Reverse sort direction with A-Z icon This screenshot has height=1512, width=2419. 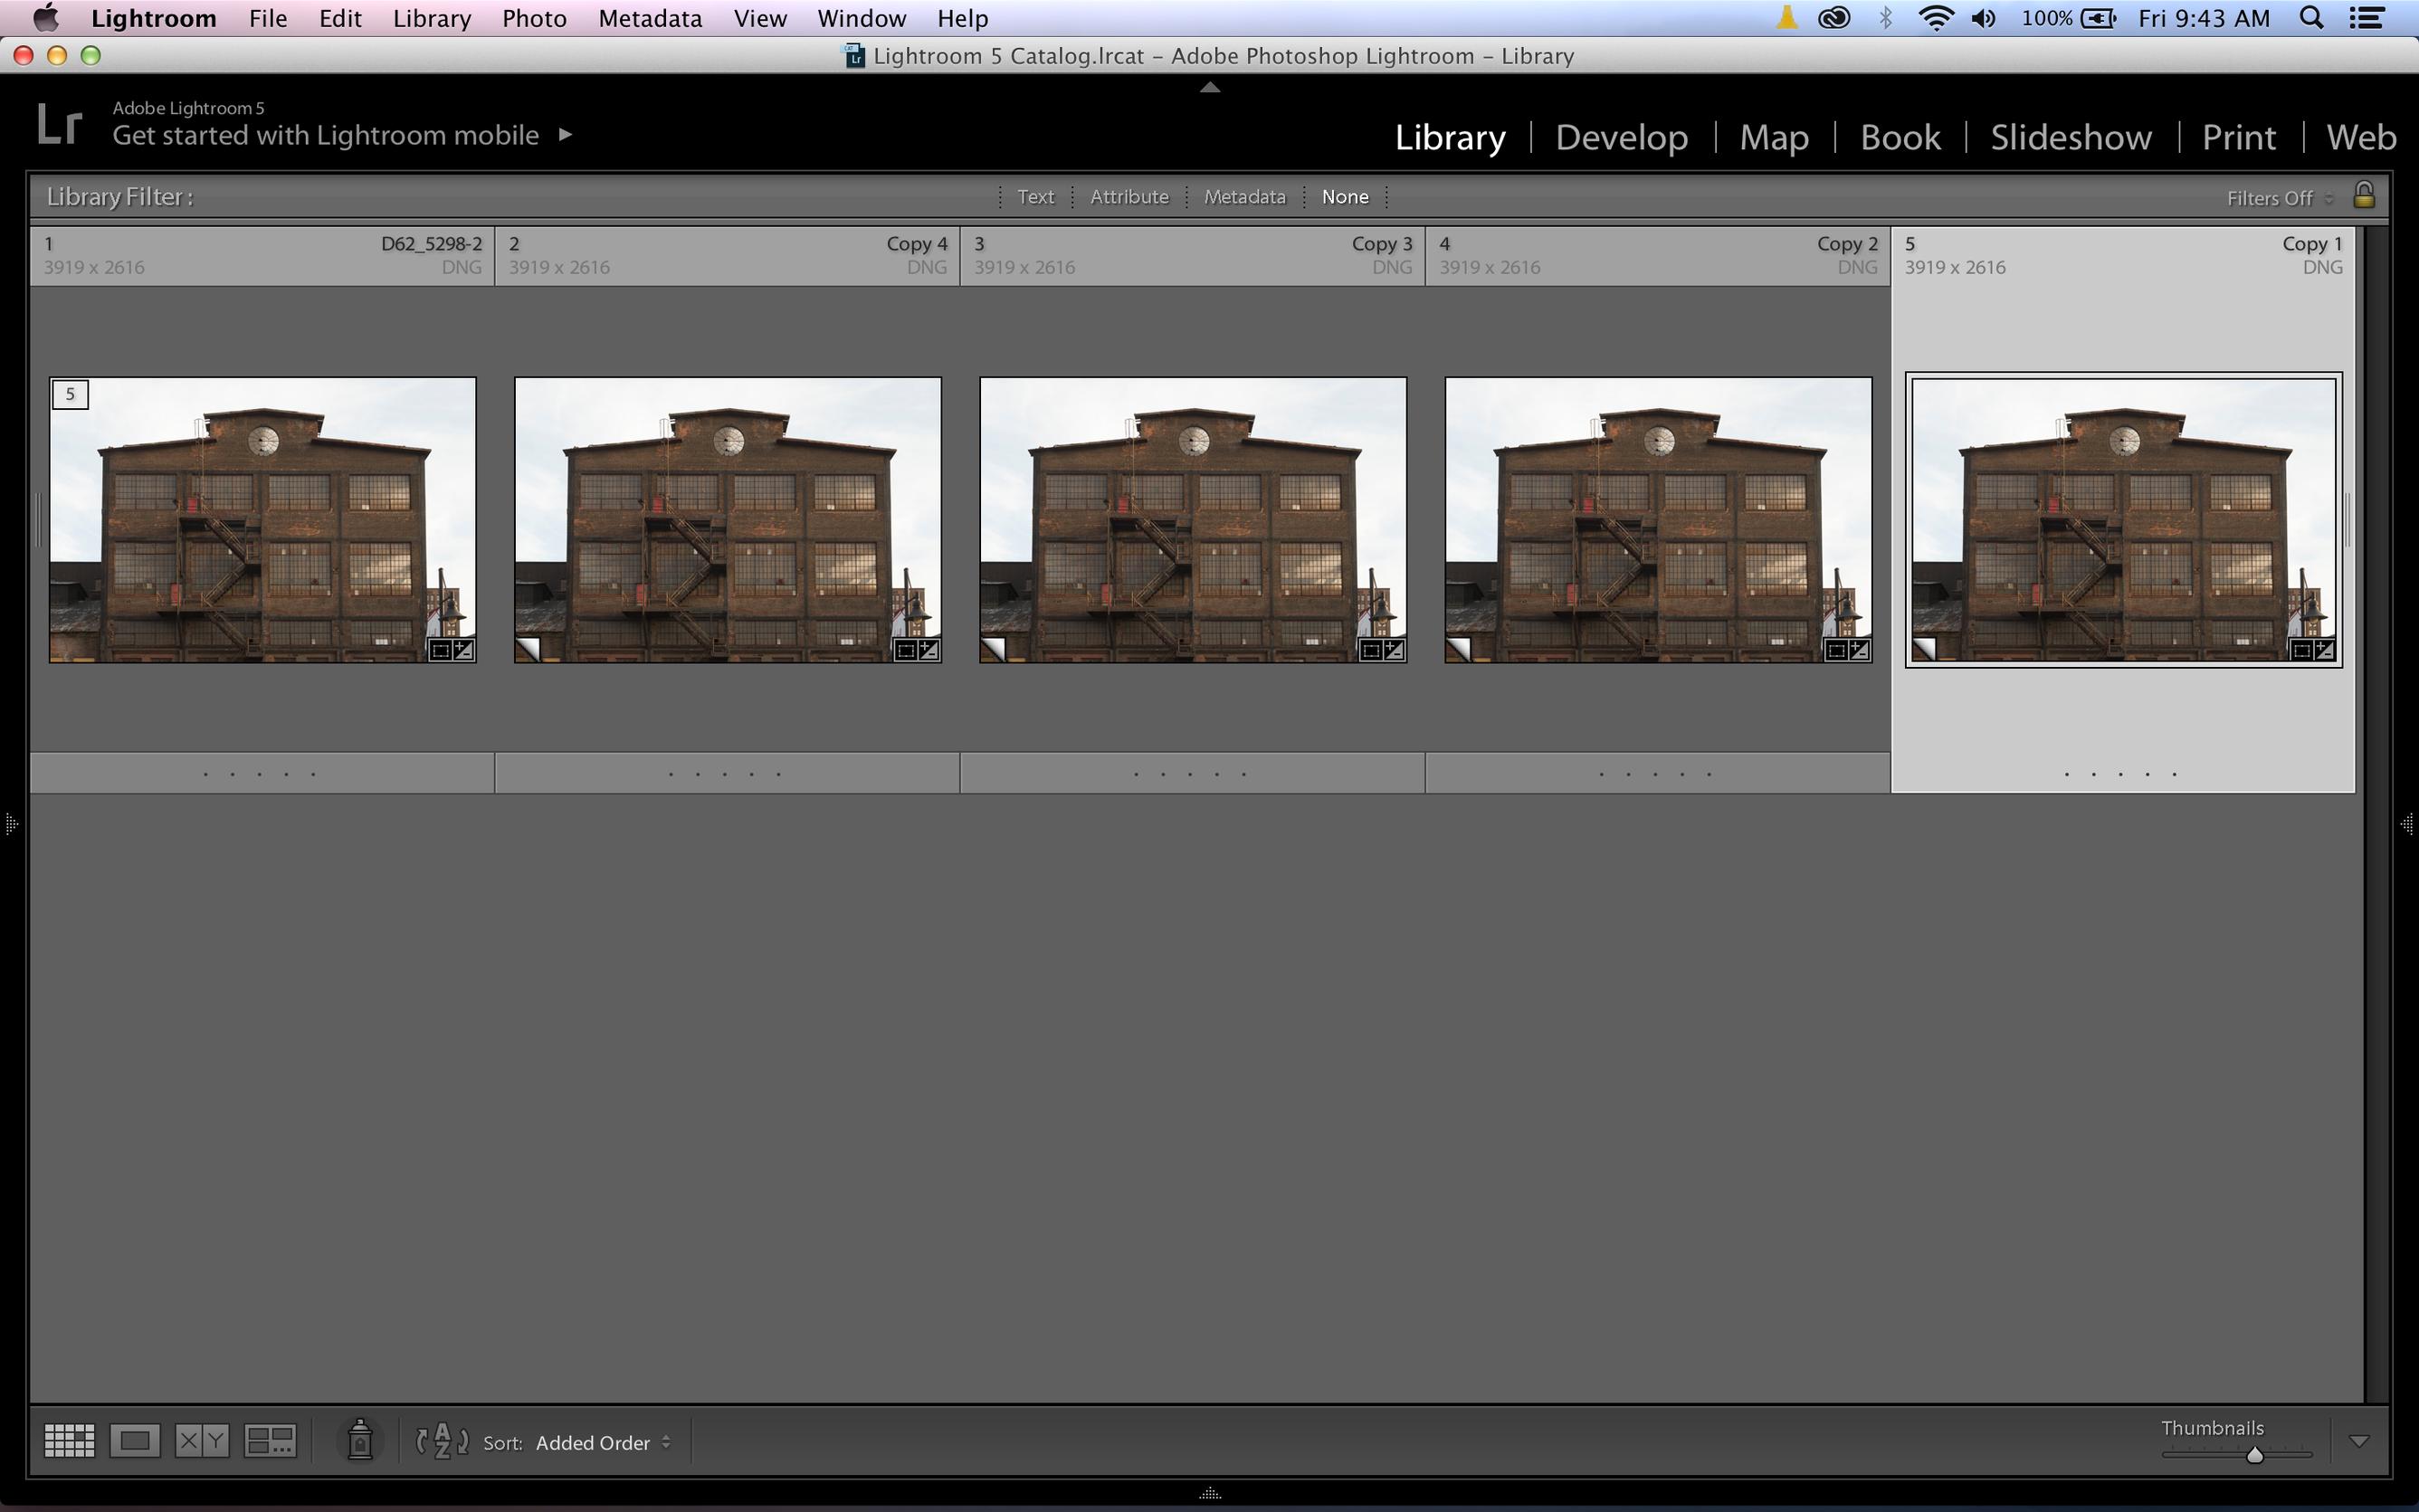[442, 1441]
